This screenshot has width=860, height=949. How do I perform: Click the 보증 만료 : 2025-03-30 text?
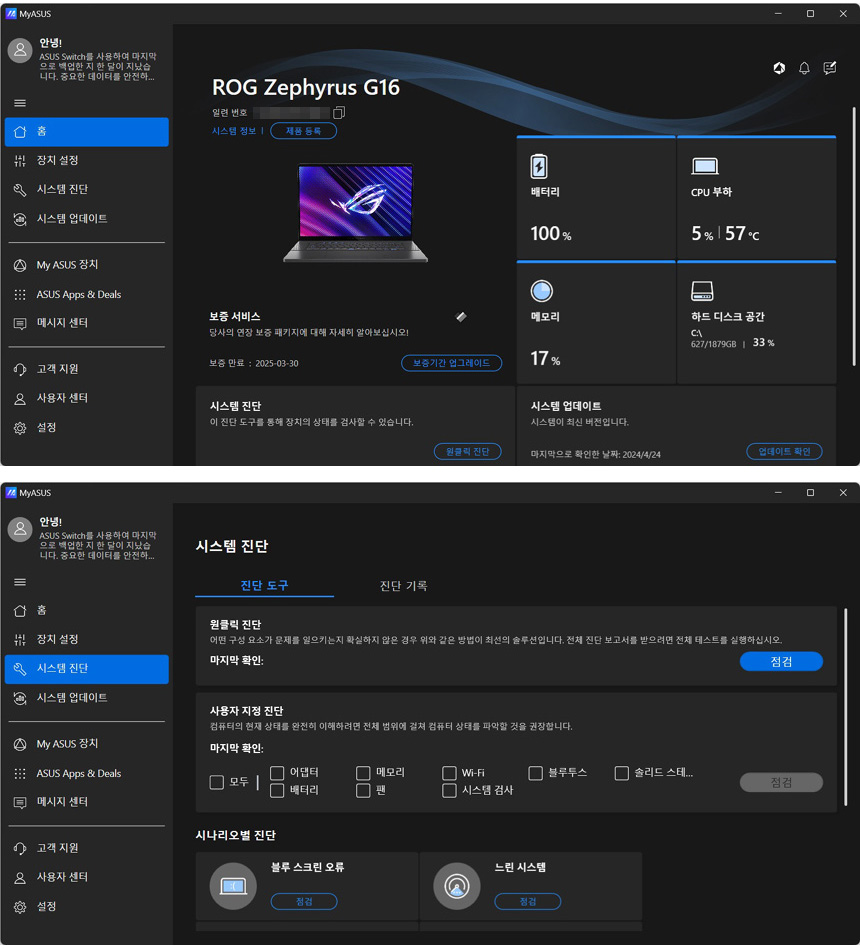254,363
